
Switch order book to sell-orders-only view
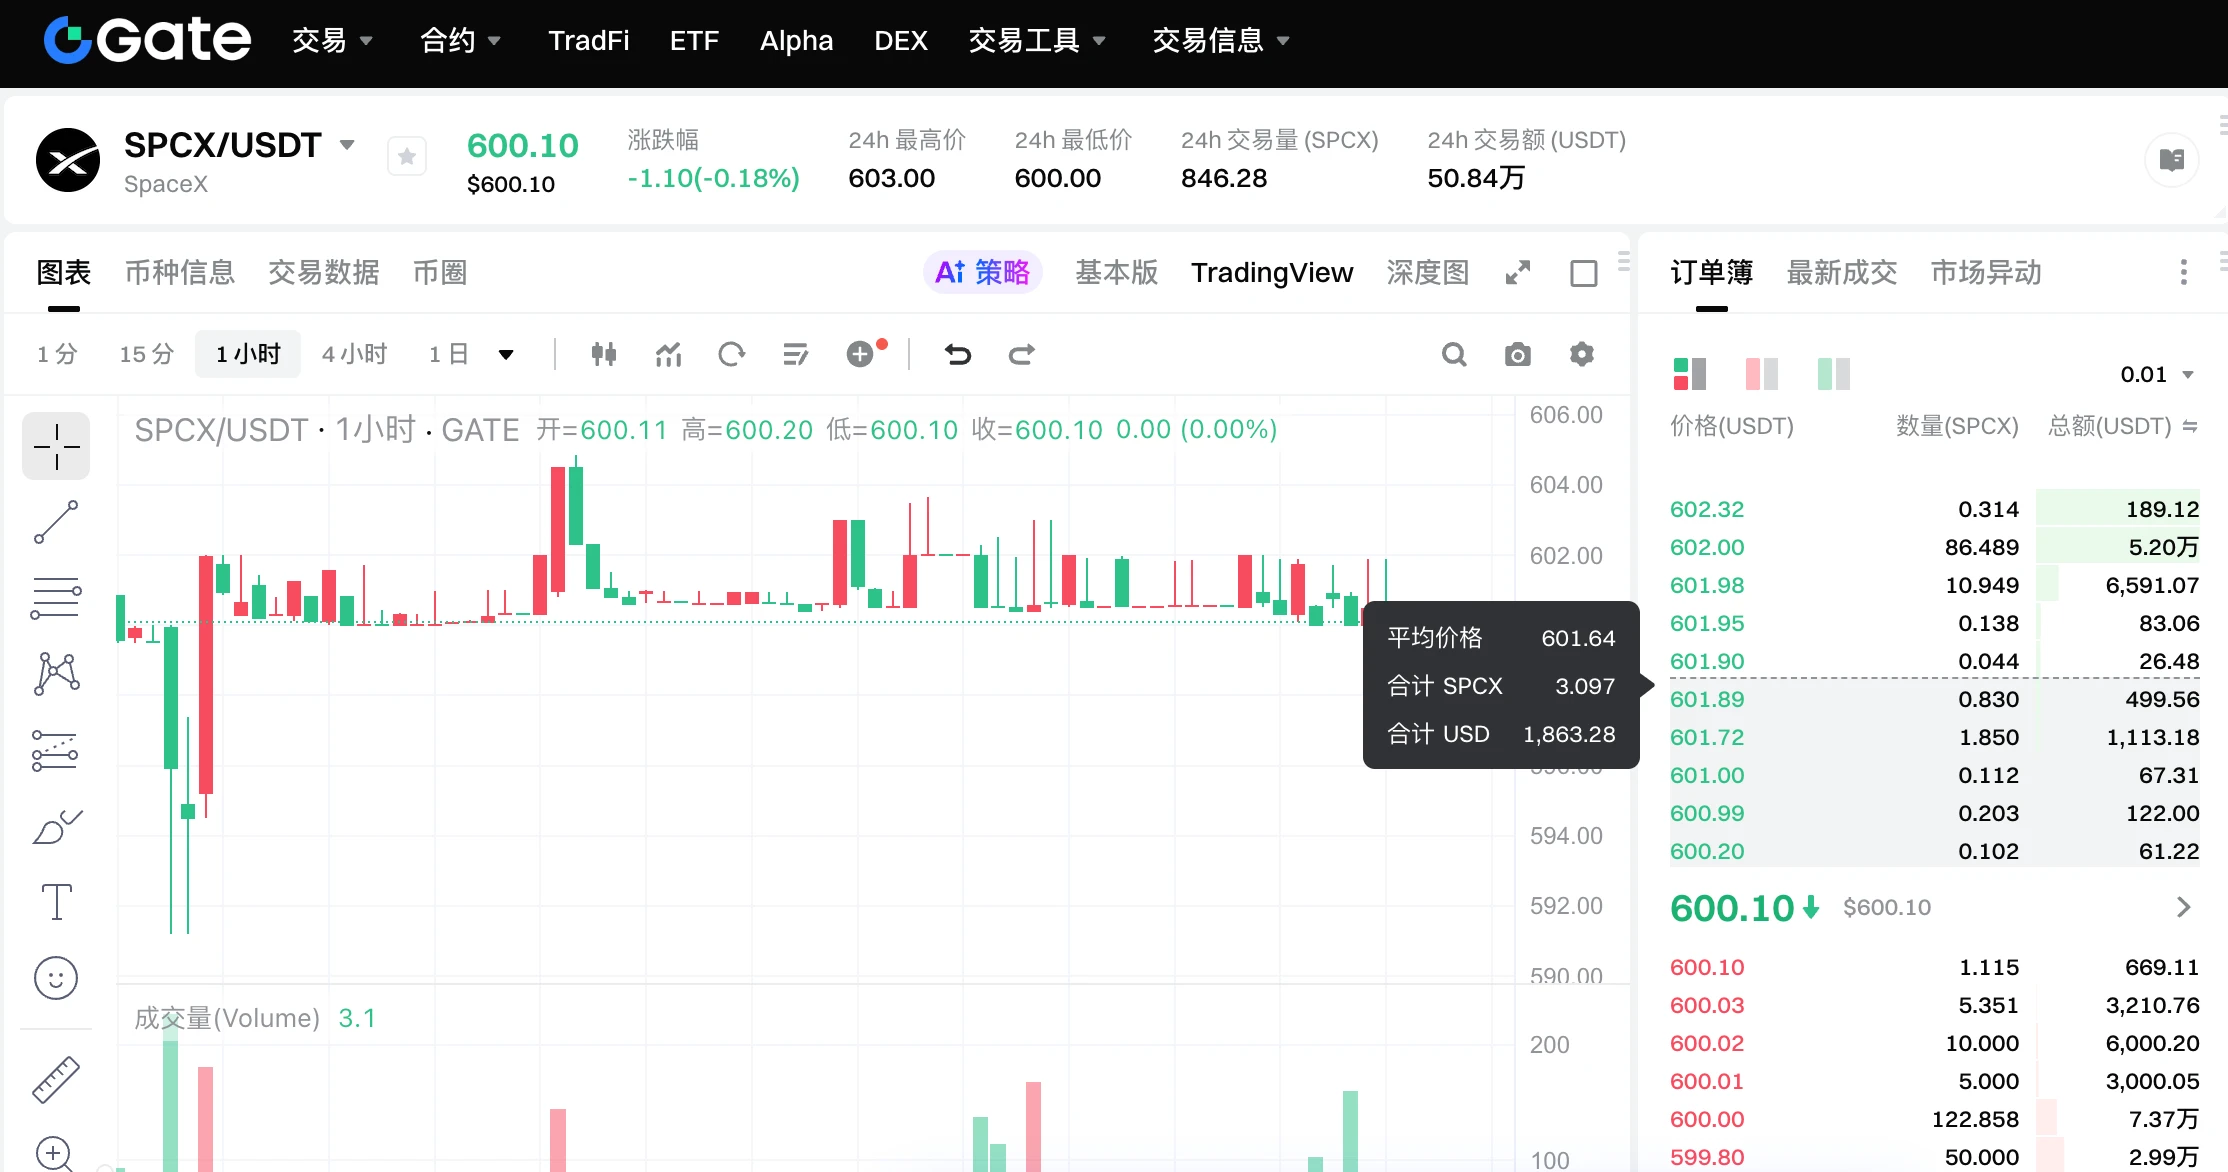(x=1760, y=373)
